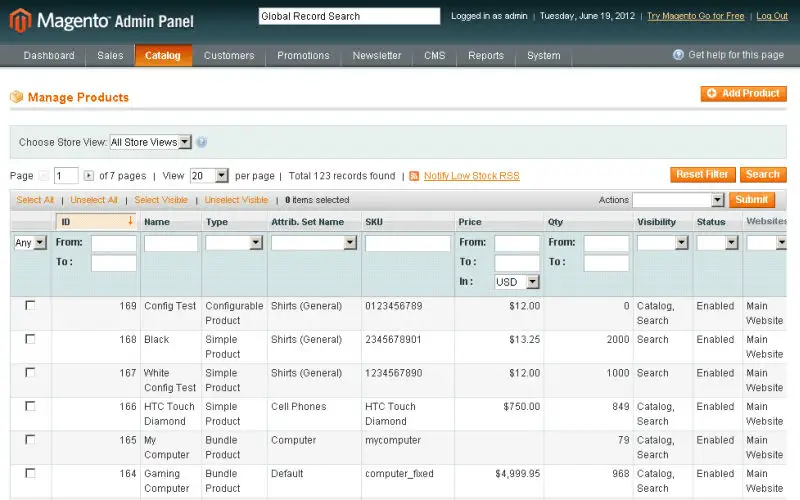
Task: Go to the next page using the arrow icon
Action: coord(89,176)
